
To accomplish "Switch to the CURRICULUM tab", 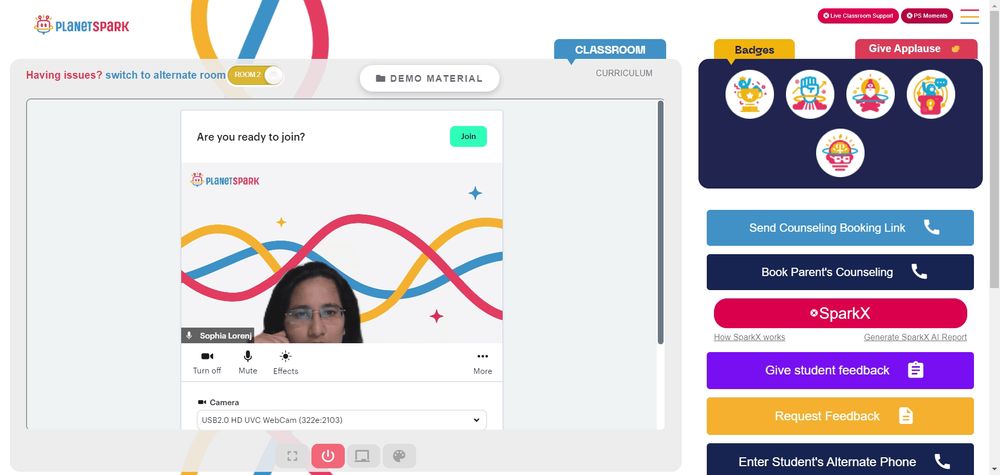I will tap(624, 73).
